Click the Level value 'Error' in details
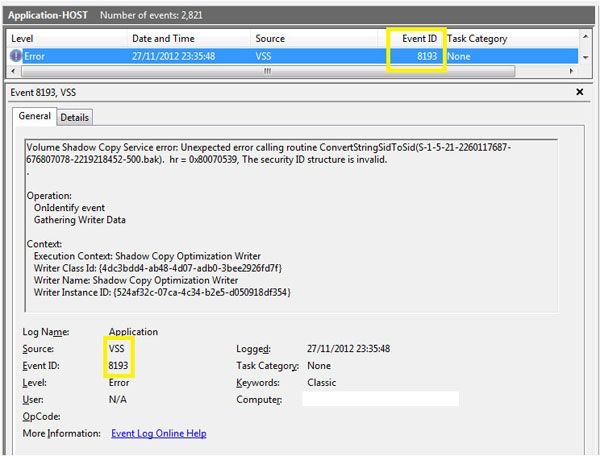The height and width of the screenshot is (456, 600). pos(119,383)
